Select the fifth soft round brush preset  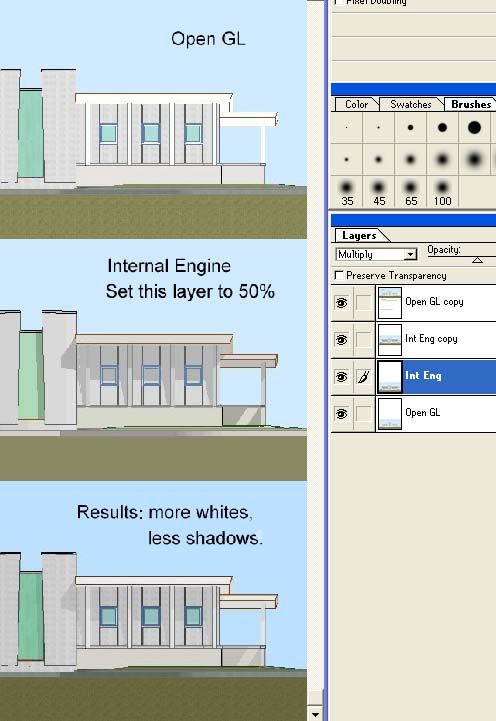474,160
